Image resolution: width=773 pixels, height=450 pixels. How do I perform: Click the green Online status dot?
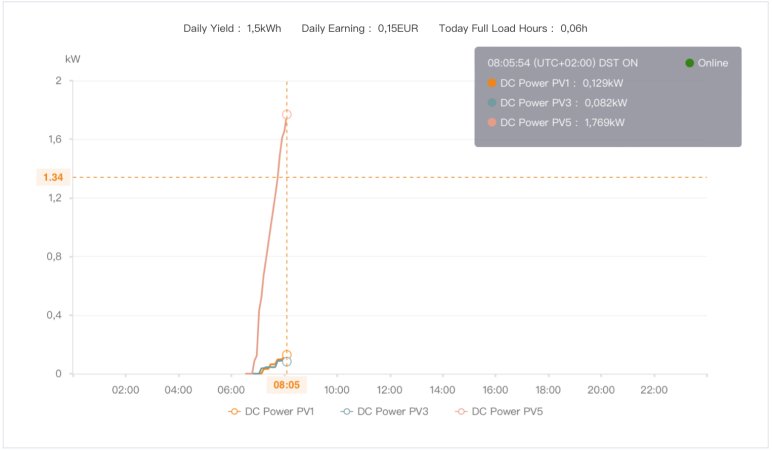(x=690, y=63)
